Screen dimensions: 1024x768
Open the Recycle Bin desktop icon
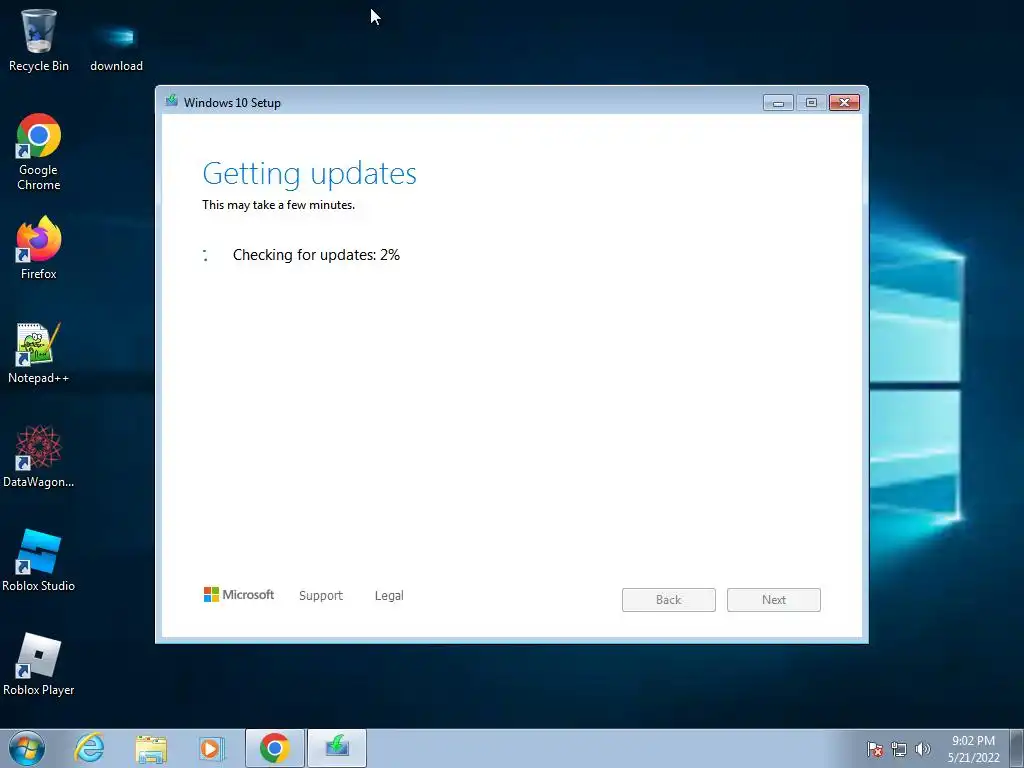pos(39,40)
